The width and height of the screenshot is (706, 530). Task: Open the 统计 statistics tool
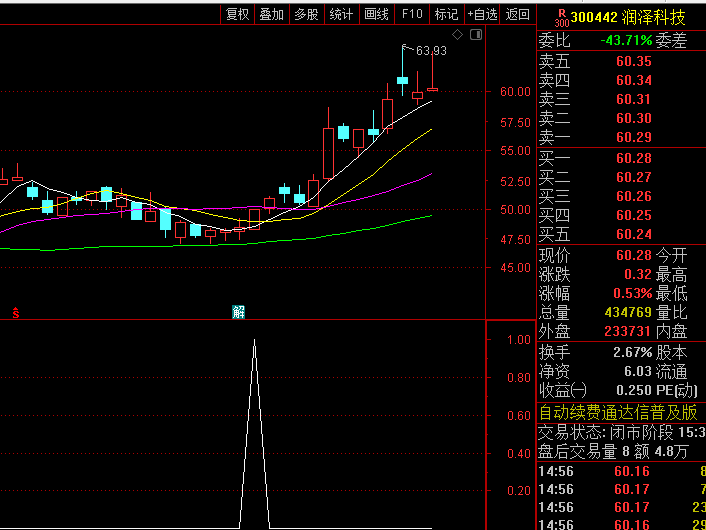tap(341, 14)
